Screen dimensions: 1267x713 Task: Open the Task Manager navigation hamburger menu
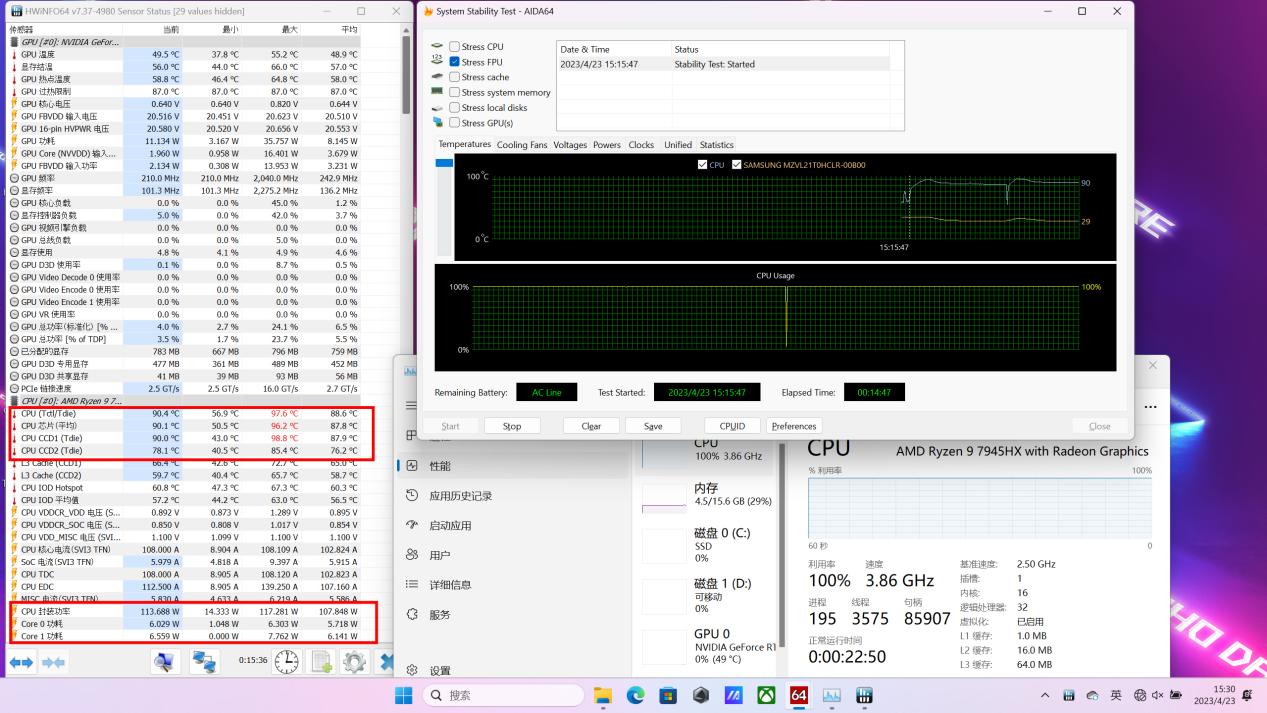[x=412, y=404]
